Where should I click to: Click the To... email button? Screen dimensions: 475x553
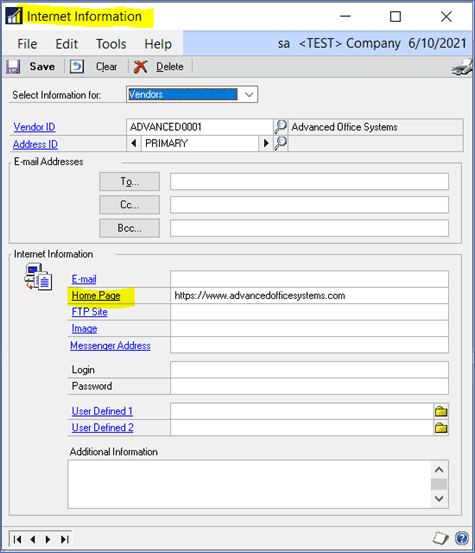click(x=129, y=182)
